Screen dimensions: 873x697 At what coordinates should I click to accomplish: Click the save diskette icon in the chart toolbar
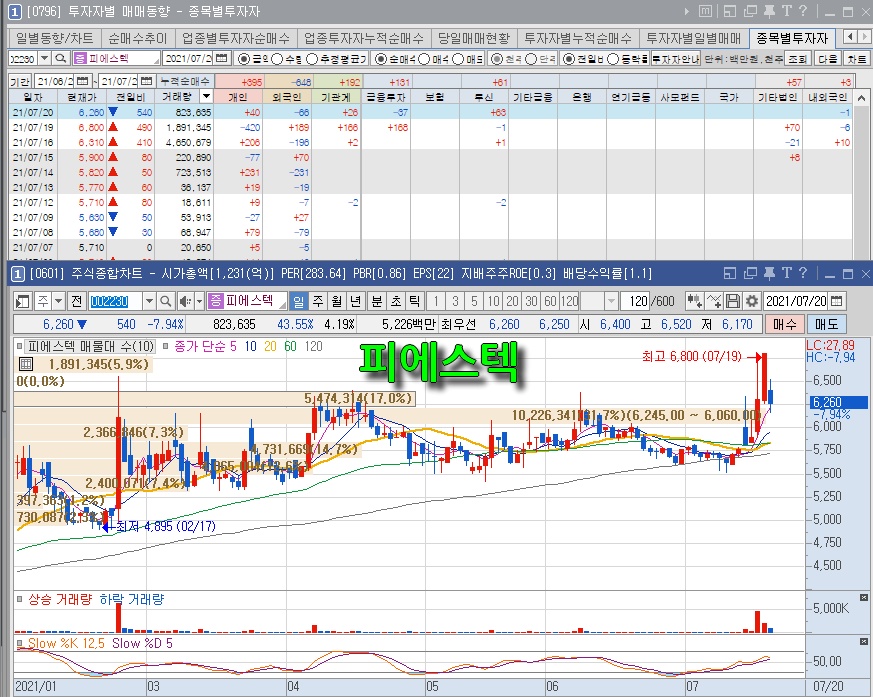pos(733,301)
